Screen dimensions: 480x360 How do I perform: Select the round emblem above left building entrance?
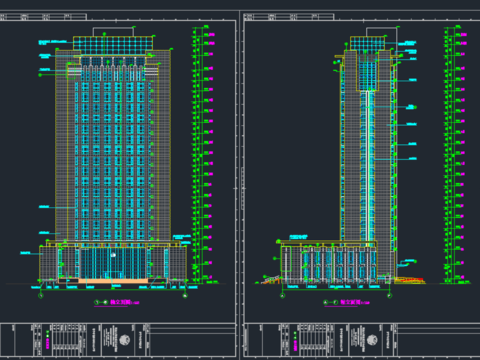[x=113, y=255]
